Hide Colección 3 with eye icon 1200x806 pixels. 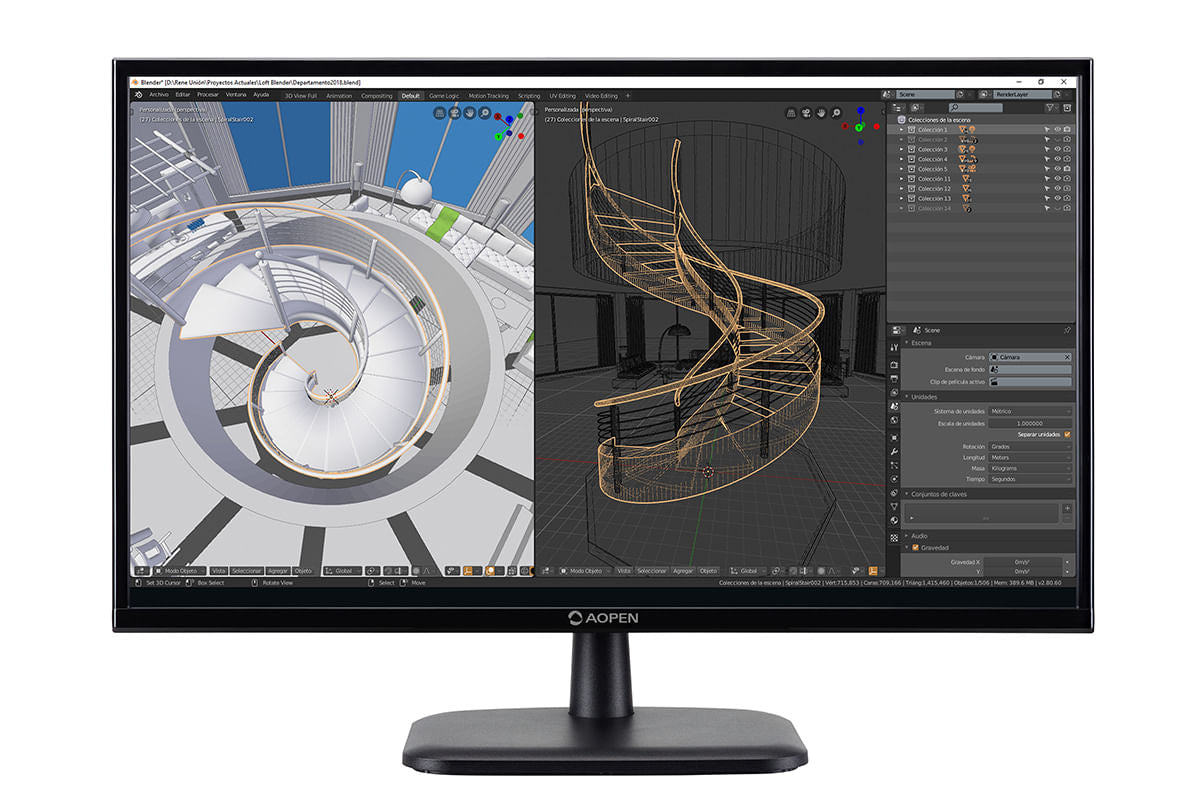pos(1057,149)
